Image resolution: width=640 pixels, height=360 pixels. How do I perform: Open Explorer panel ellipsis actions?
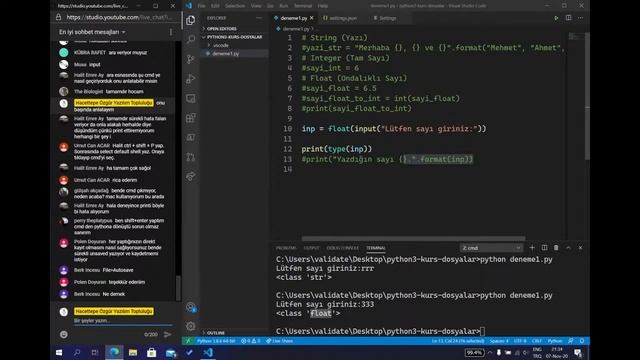click(259, 18)
